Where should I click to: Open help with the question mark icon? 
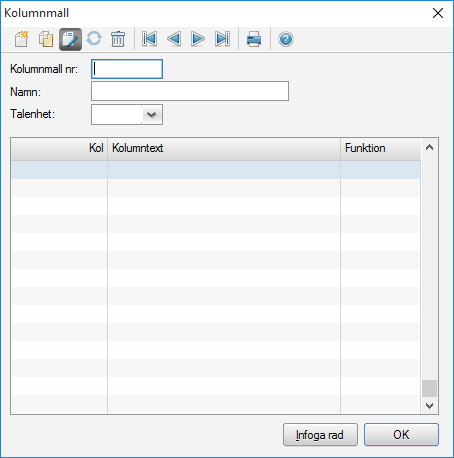click(286, 39)
